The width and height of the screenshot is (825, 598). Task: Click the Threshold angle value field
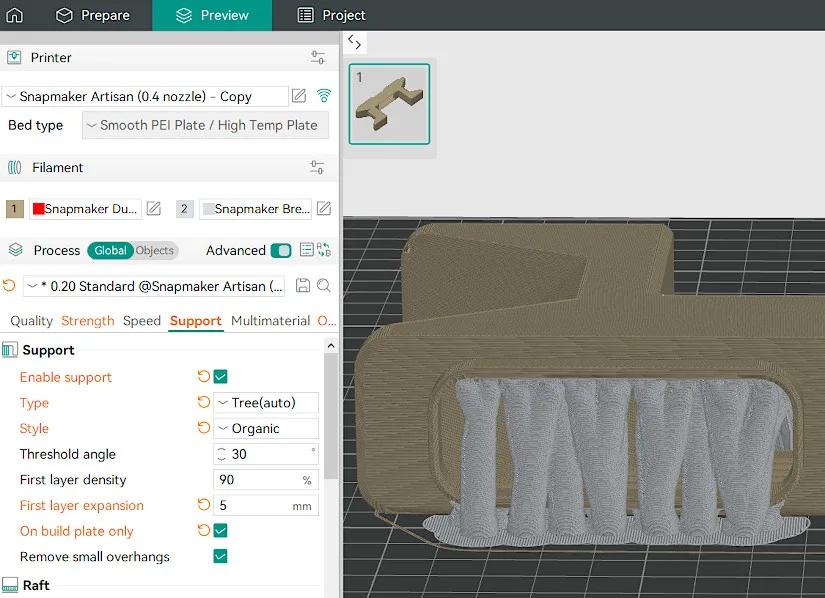266,454
